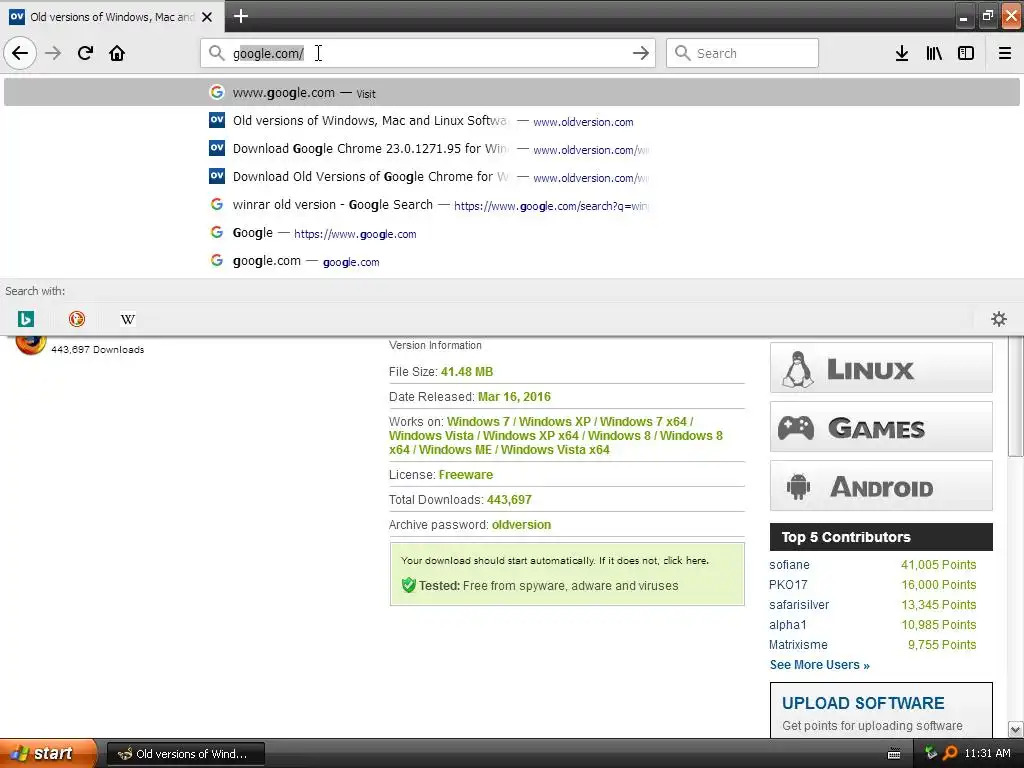
Task: Click the orange magnifier tray icon
Action: [x=950, y=753]
